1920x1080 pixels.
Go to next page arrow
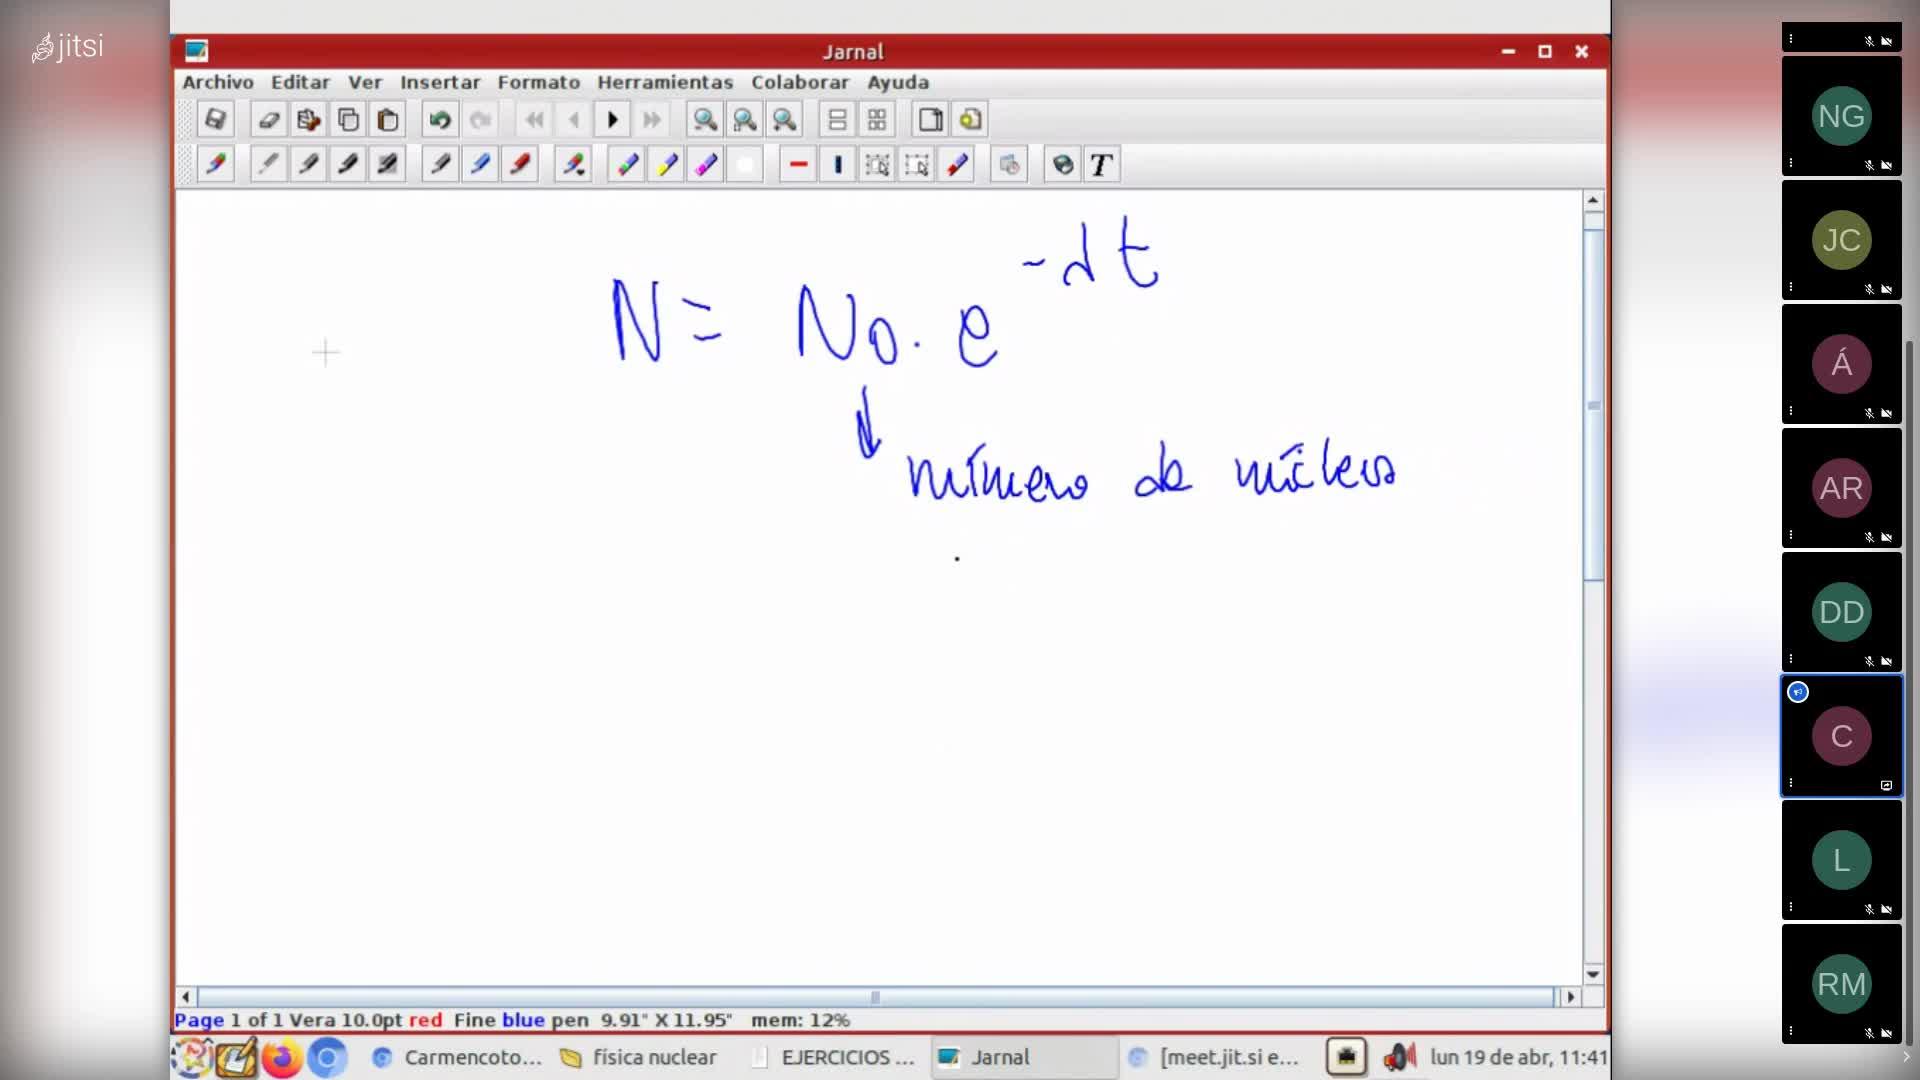(613, 120)
